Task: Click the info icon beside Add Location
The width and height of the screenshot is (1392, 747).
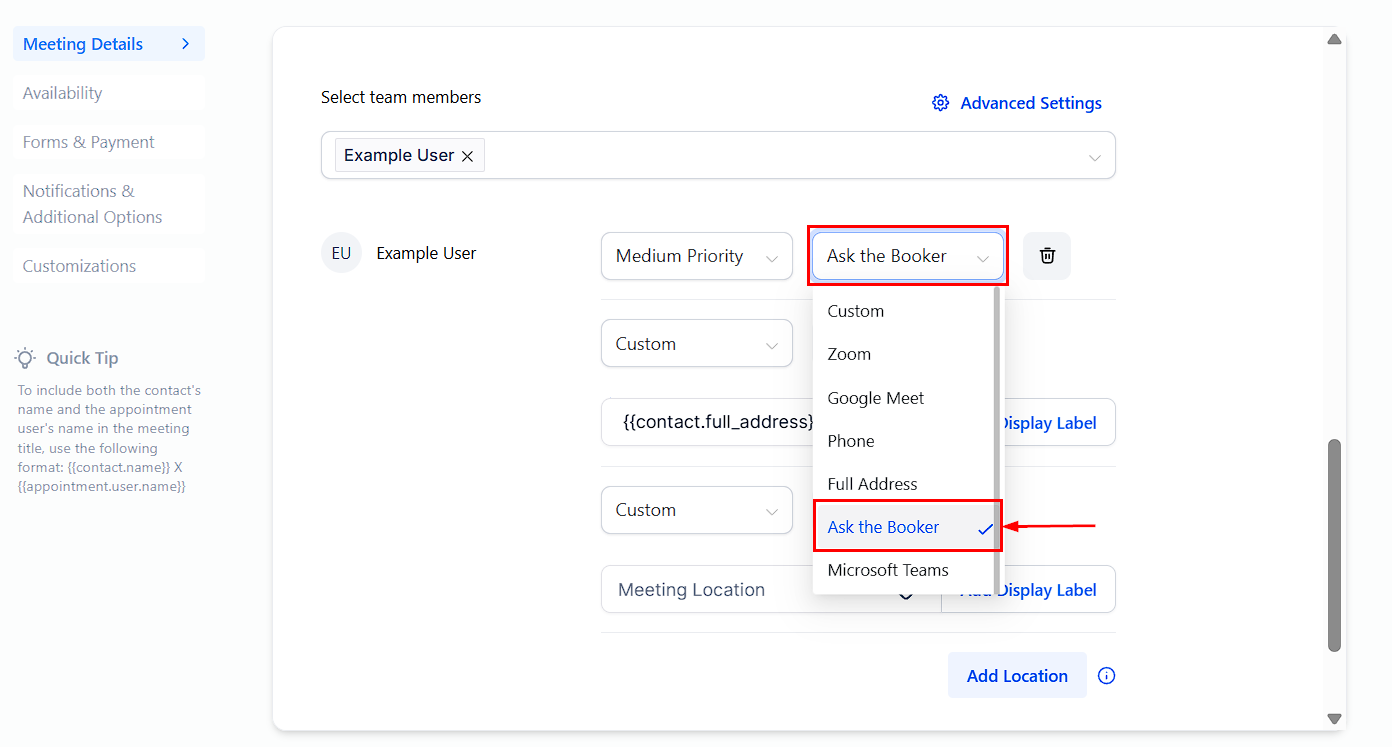Action: (1106, 676)
